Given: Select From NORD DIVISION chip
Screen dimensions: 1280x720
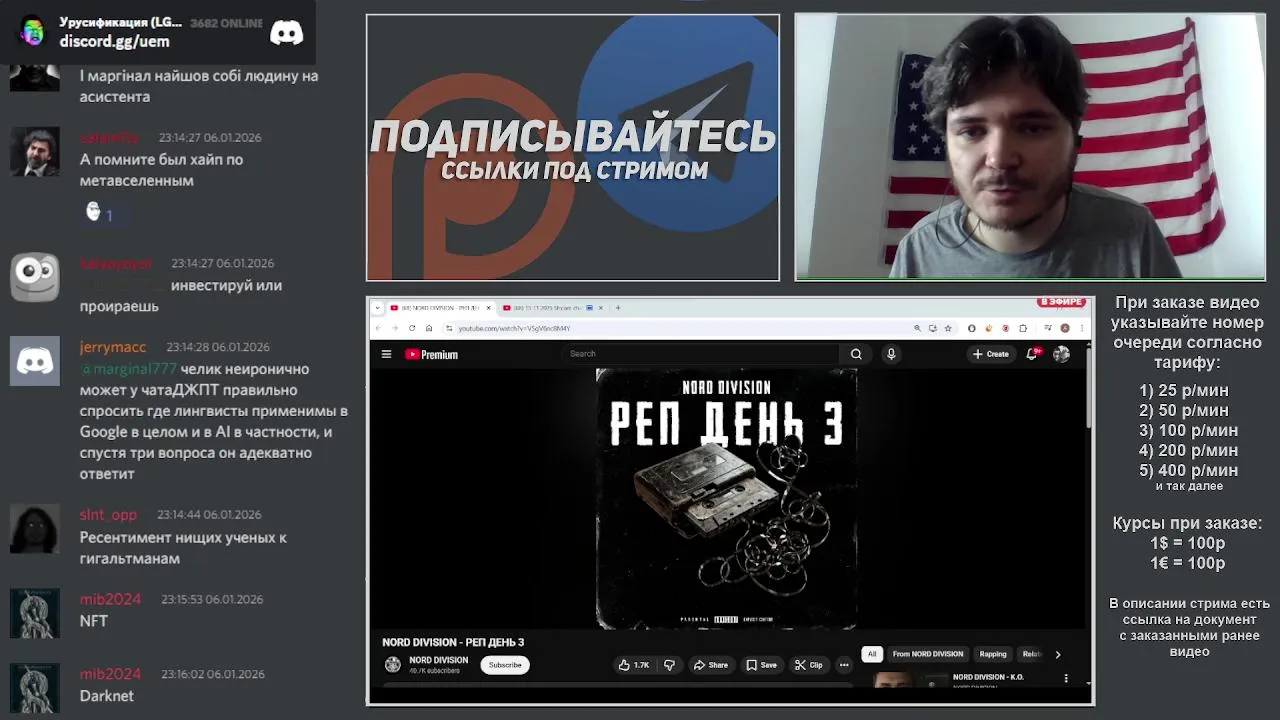Looking at the screenshot, I should coord(928,654).
